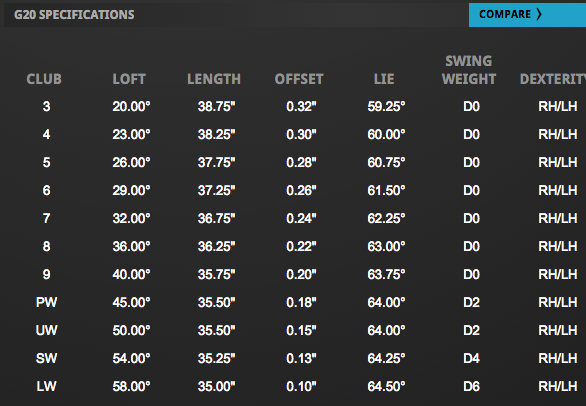The height and width of the screenshot is (406, 586).
Task: Select the 36.25" length value
Action: (x=216, y=246)
